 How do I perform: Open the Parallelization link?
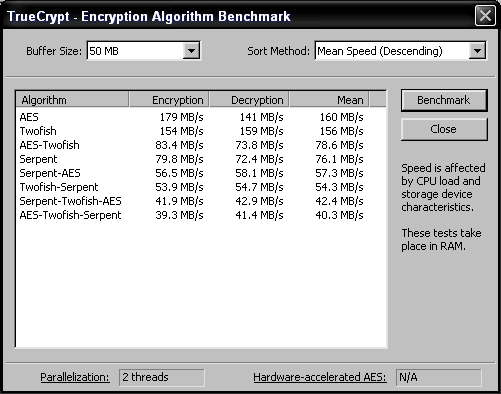point(75,377)
